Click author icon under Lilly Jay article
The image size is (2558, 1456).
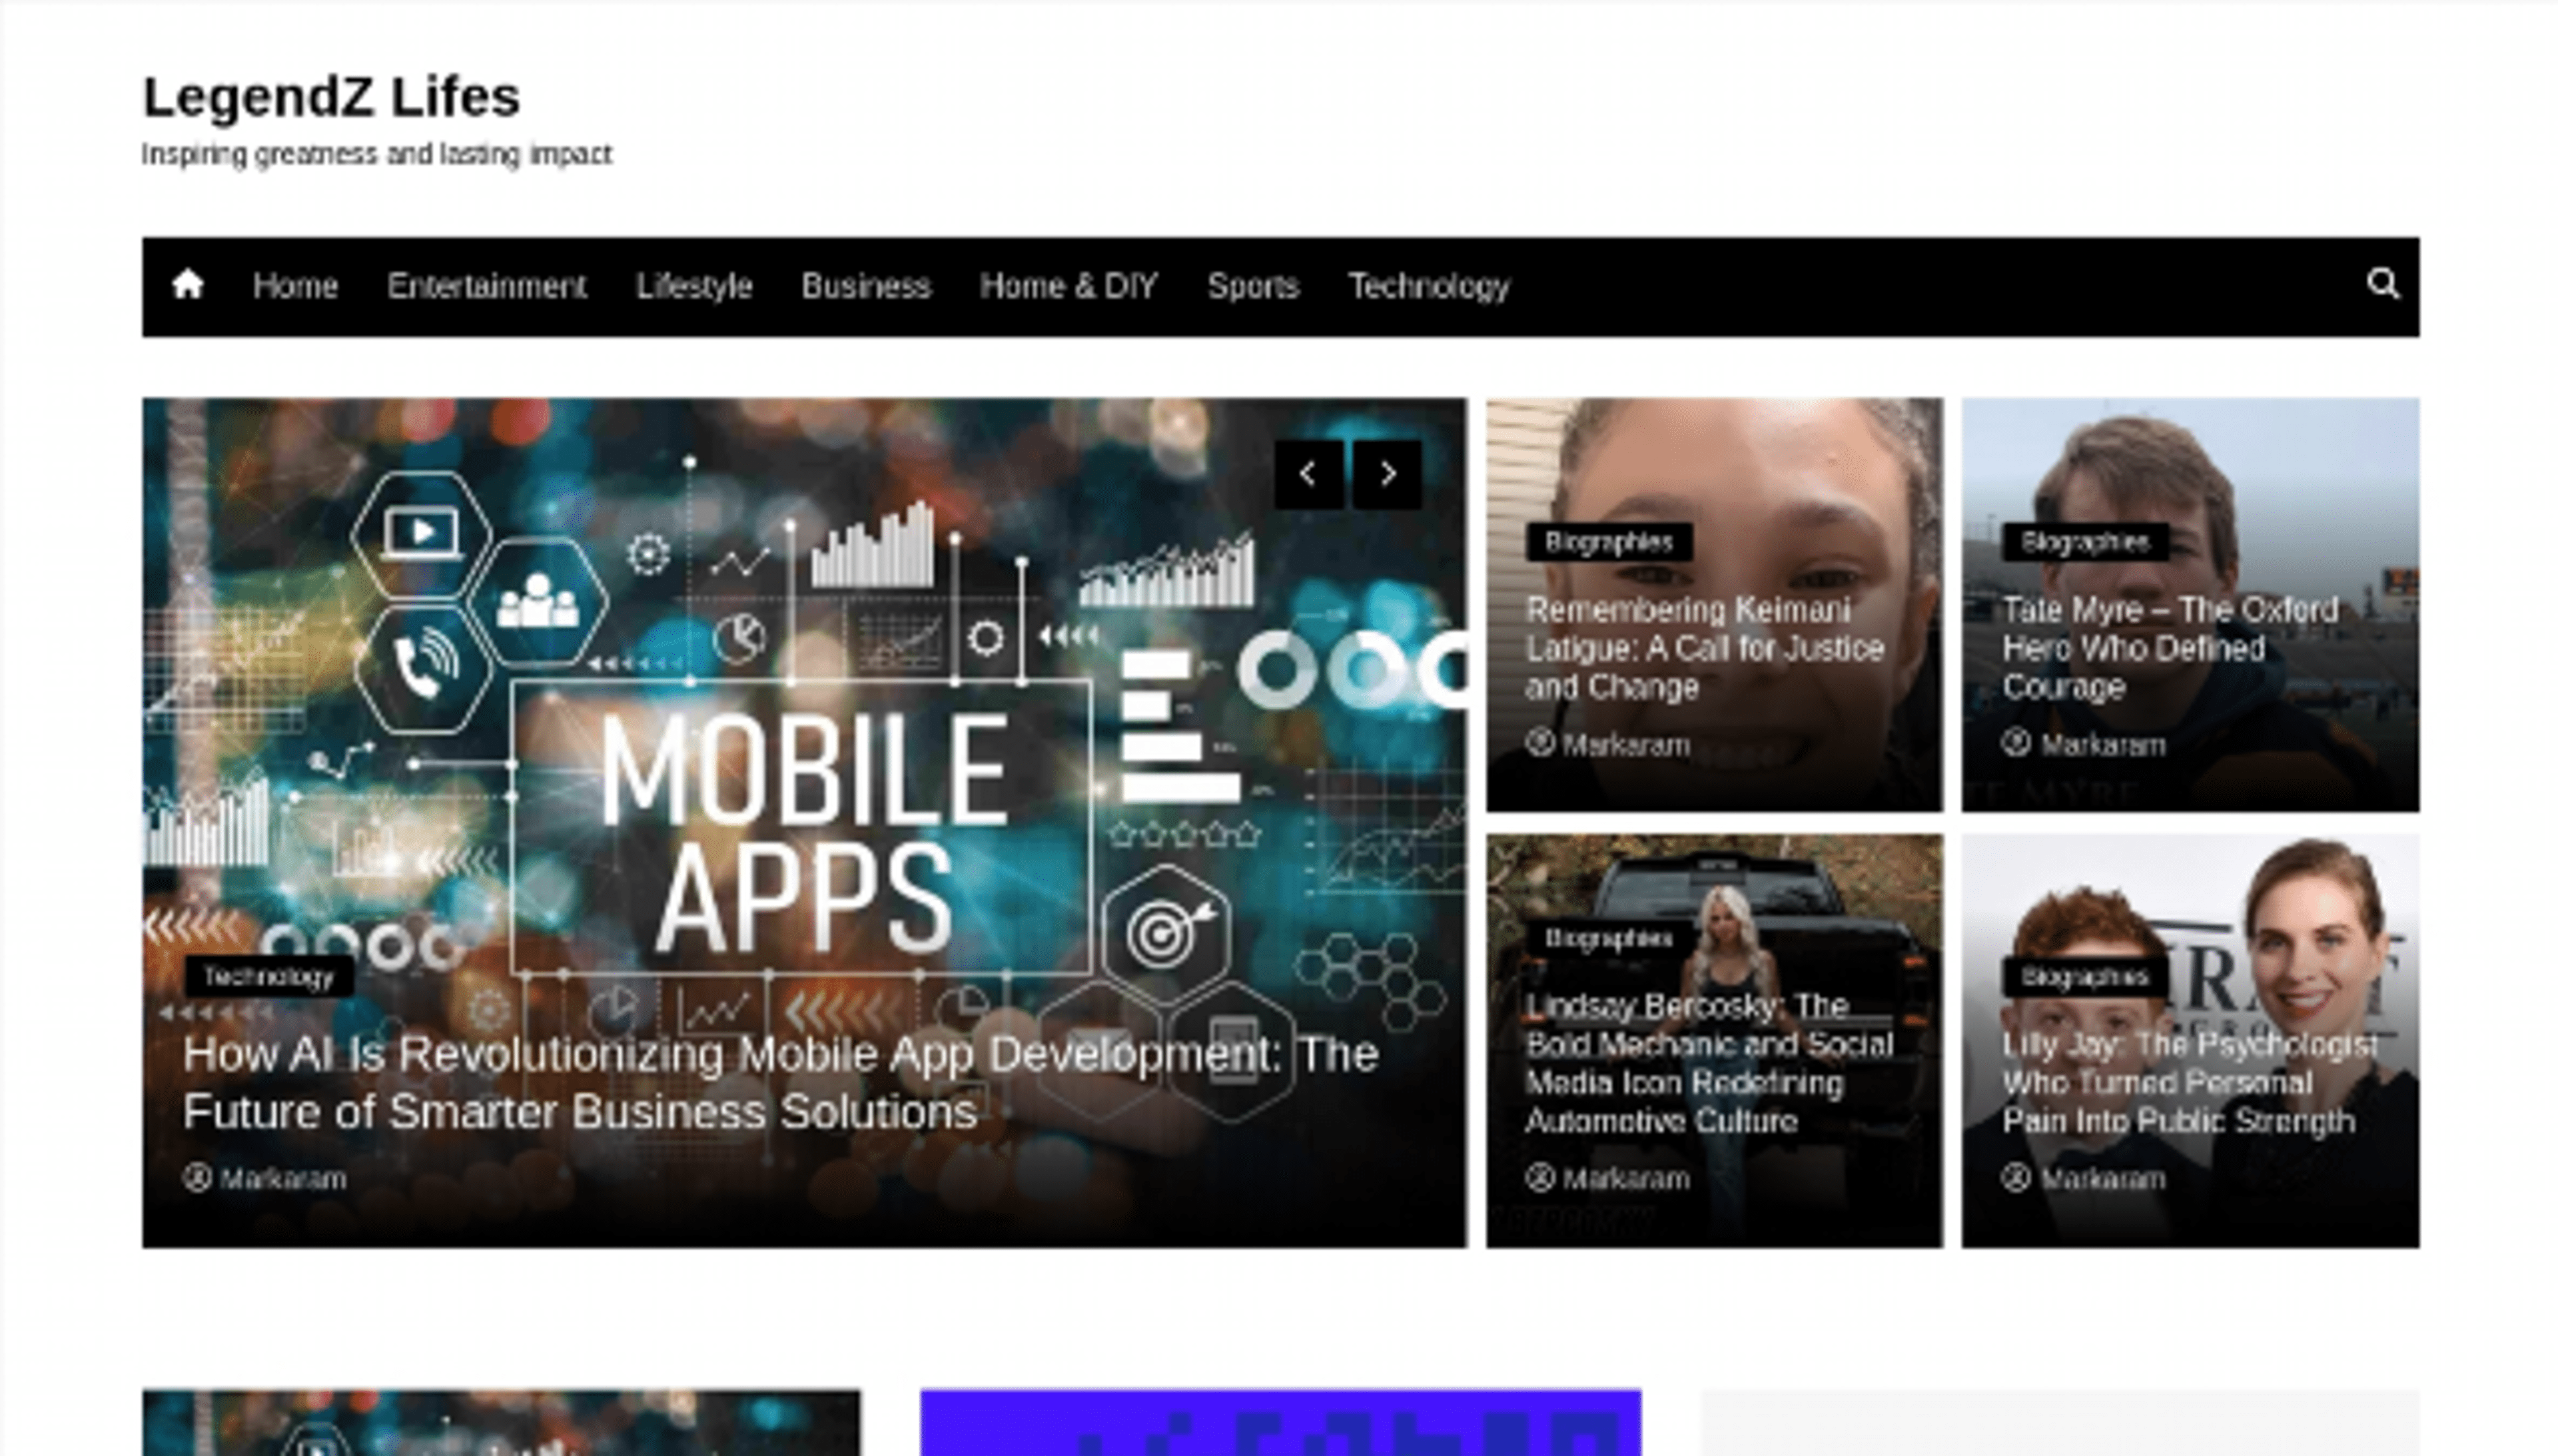(2016, 1178)
